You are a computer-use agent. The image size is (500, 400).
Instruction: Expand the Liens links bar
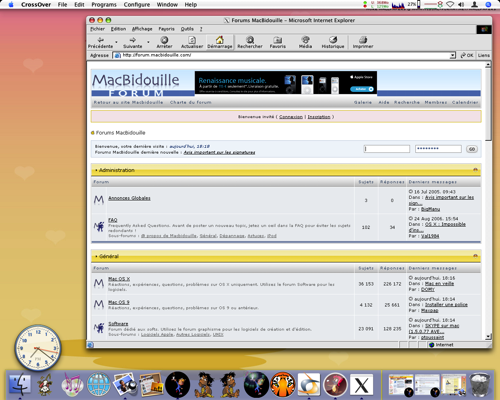pos(483,55)
